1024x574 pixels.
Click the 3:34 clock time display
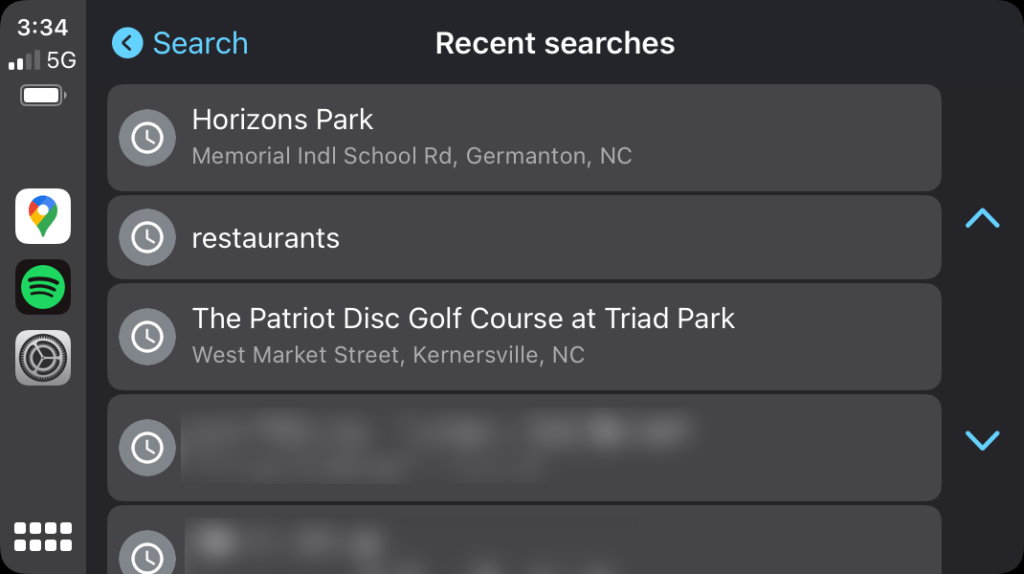tap(43, 27)
